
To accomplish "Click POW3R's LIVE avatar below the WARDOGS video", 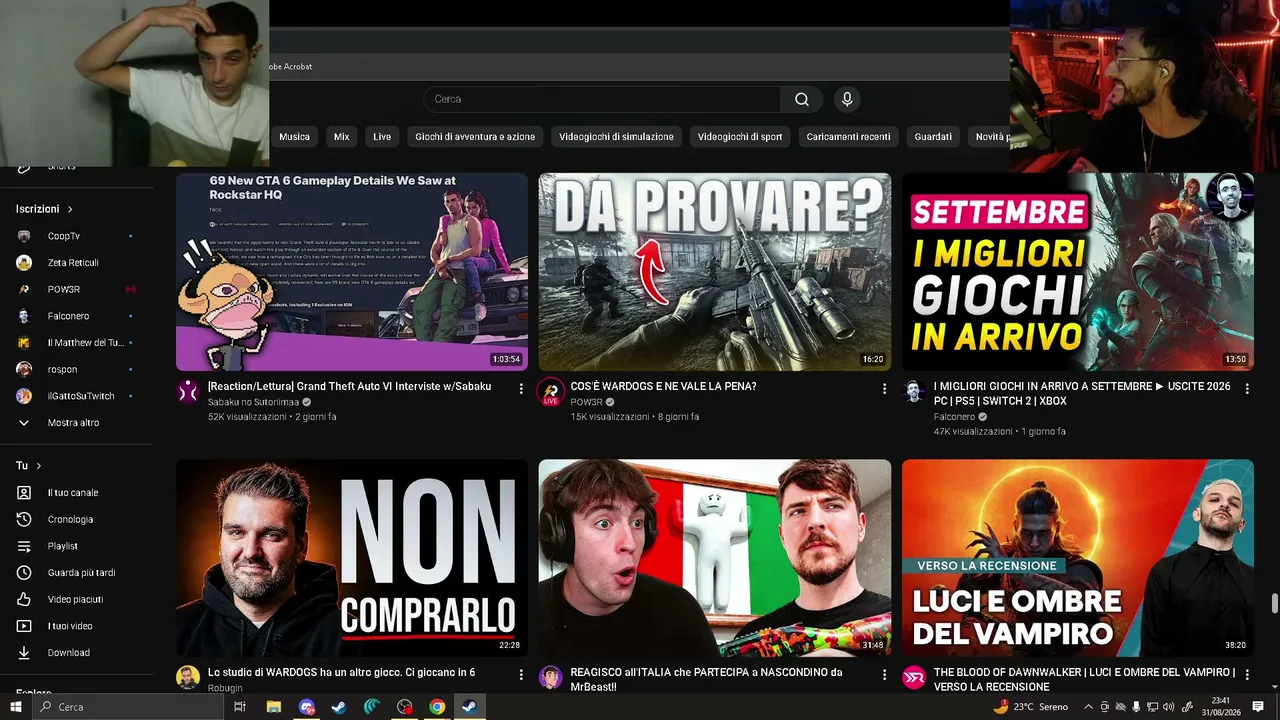I will pos(550,391).
